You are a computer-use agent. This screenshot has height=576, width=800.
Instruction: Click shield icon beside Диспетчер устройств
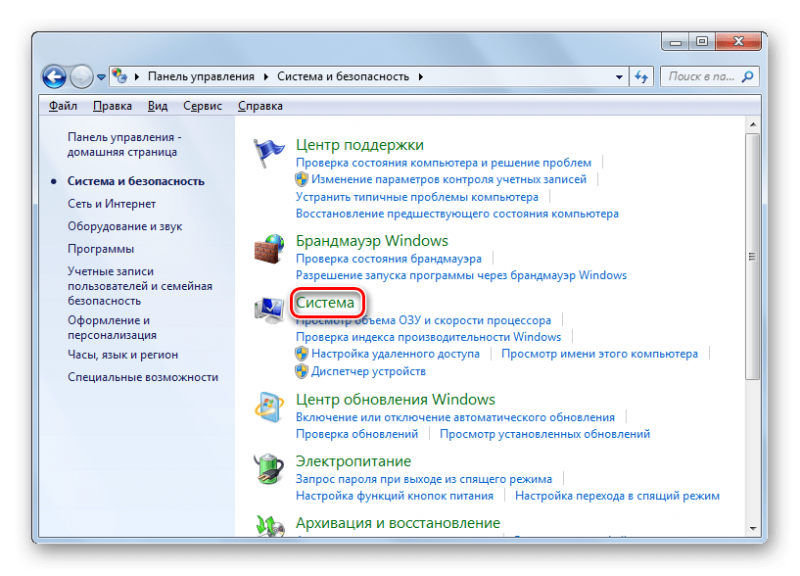click(x=302, y=371)
